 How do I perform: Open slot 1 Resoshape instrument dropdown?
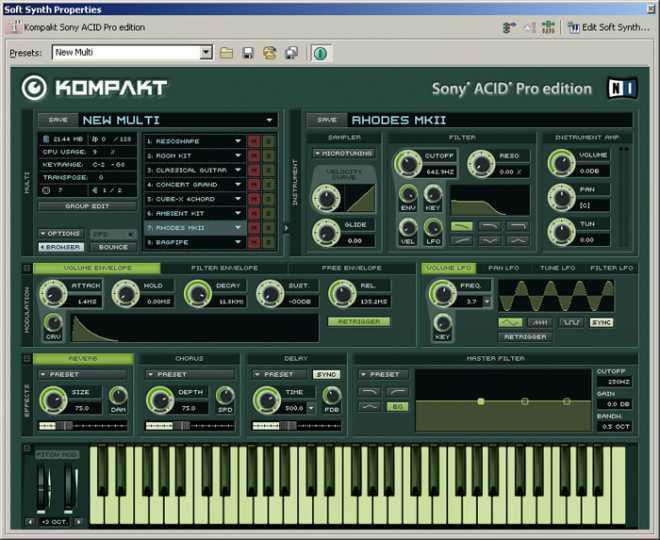coord(238,141)
